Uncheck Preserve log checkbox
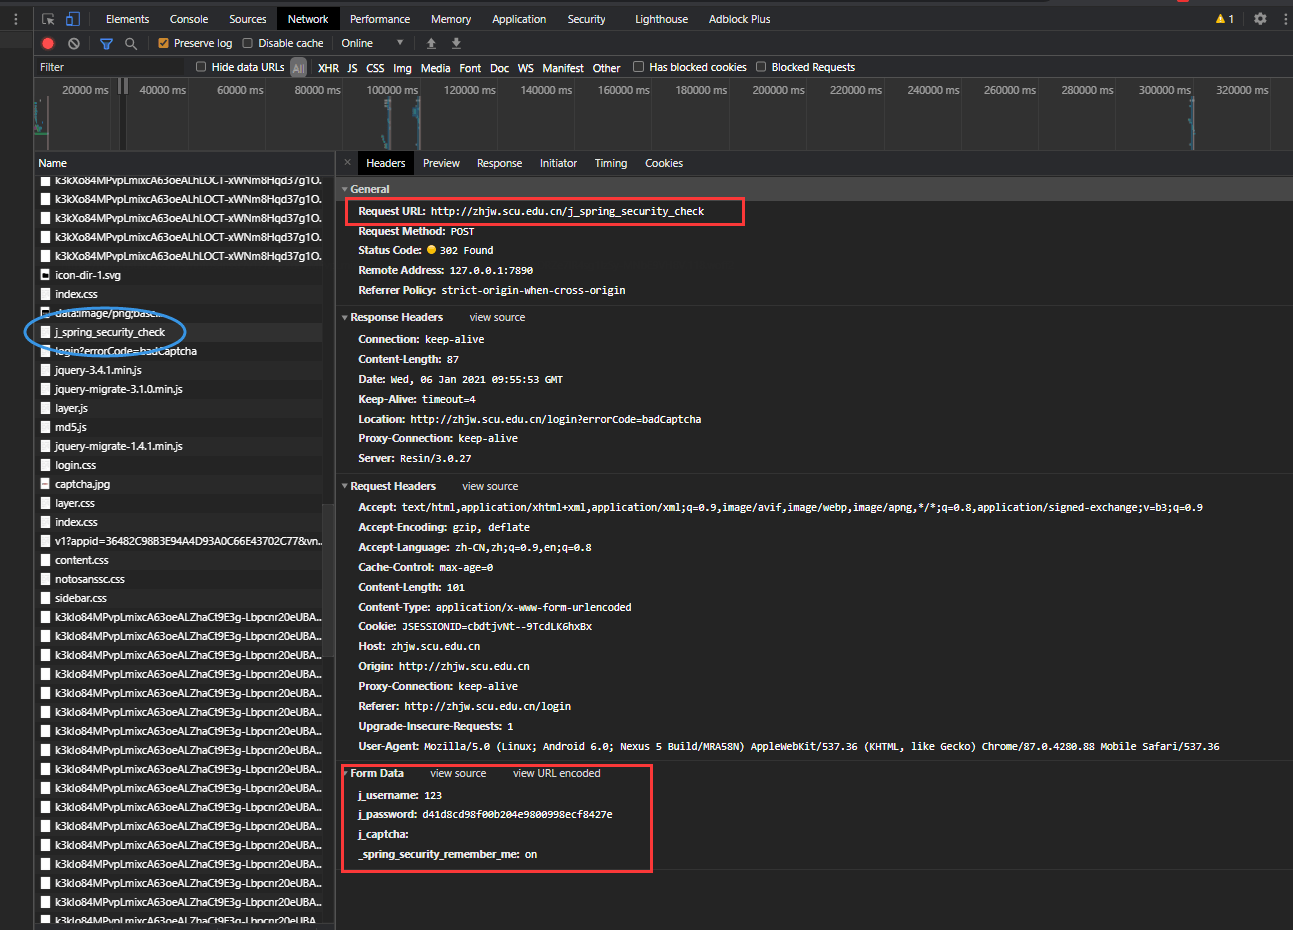Viewport: 1293px width, 930px height. coord(164,43)
